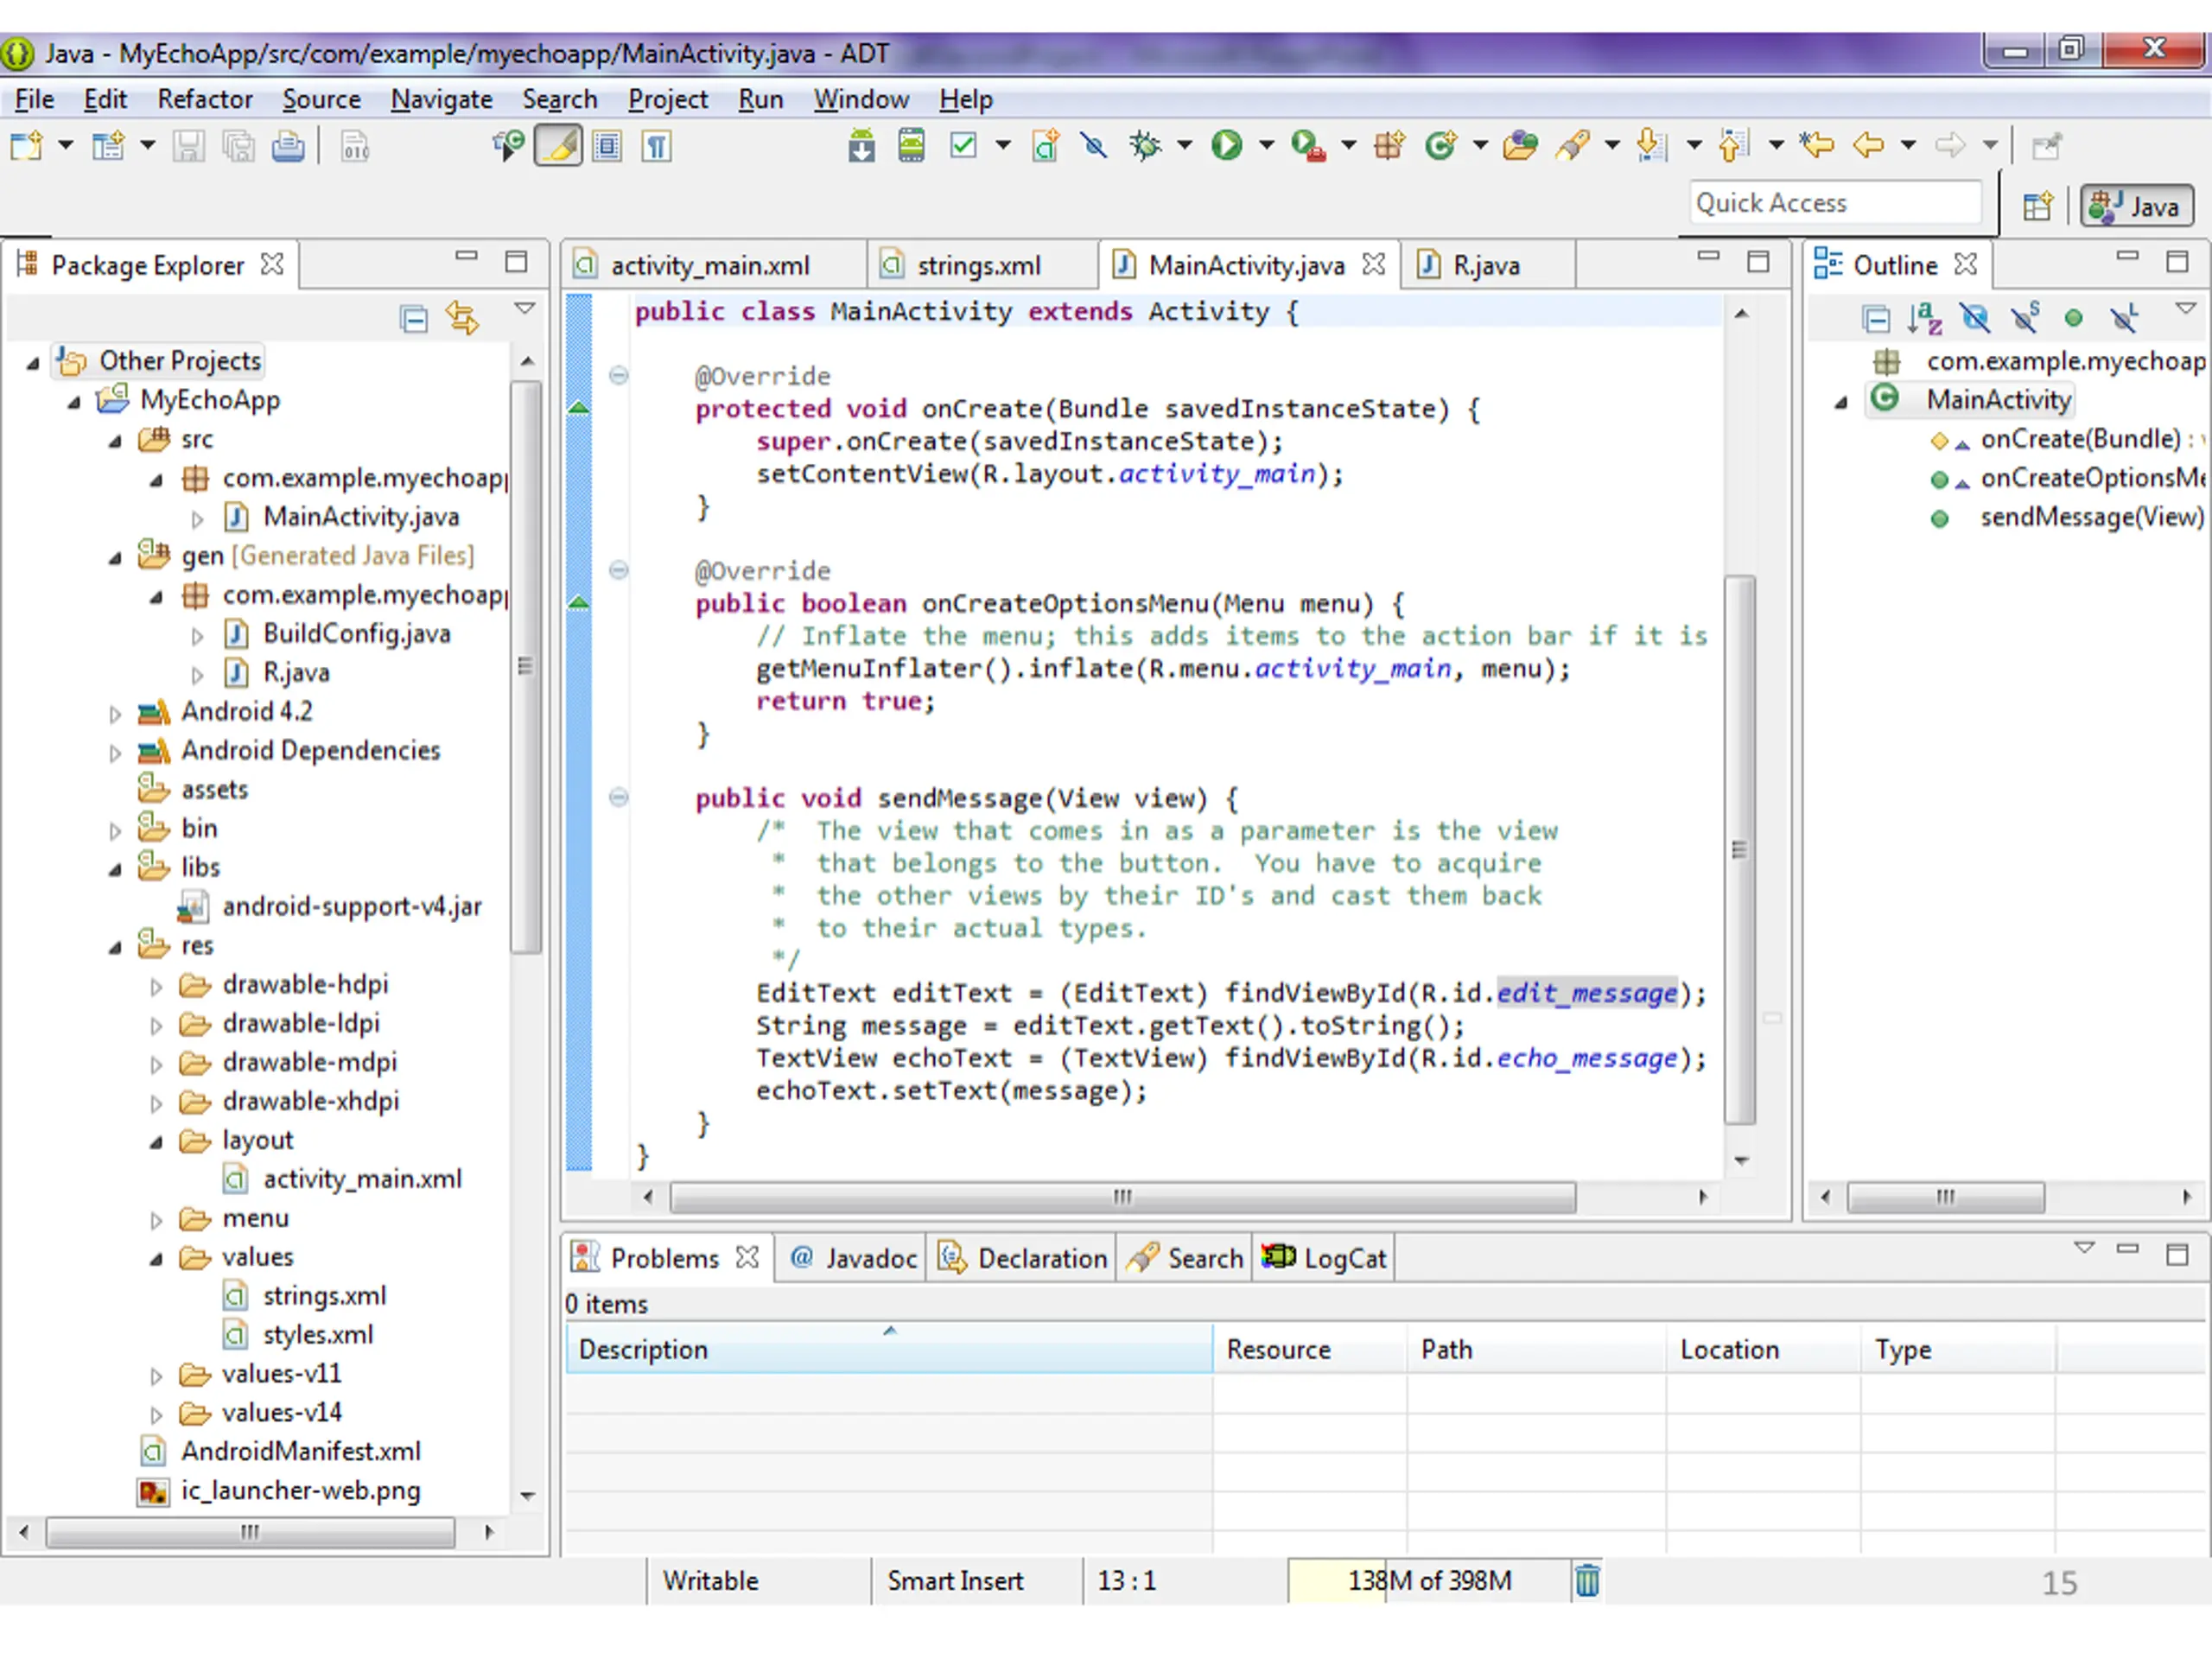The width and height of the screenshot is (2212, 1659).
Task: Sort Outline alphabetically
Action: click(1924, 319)
